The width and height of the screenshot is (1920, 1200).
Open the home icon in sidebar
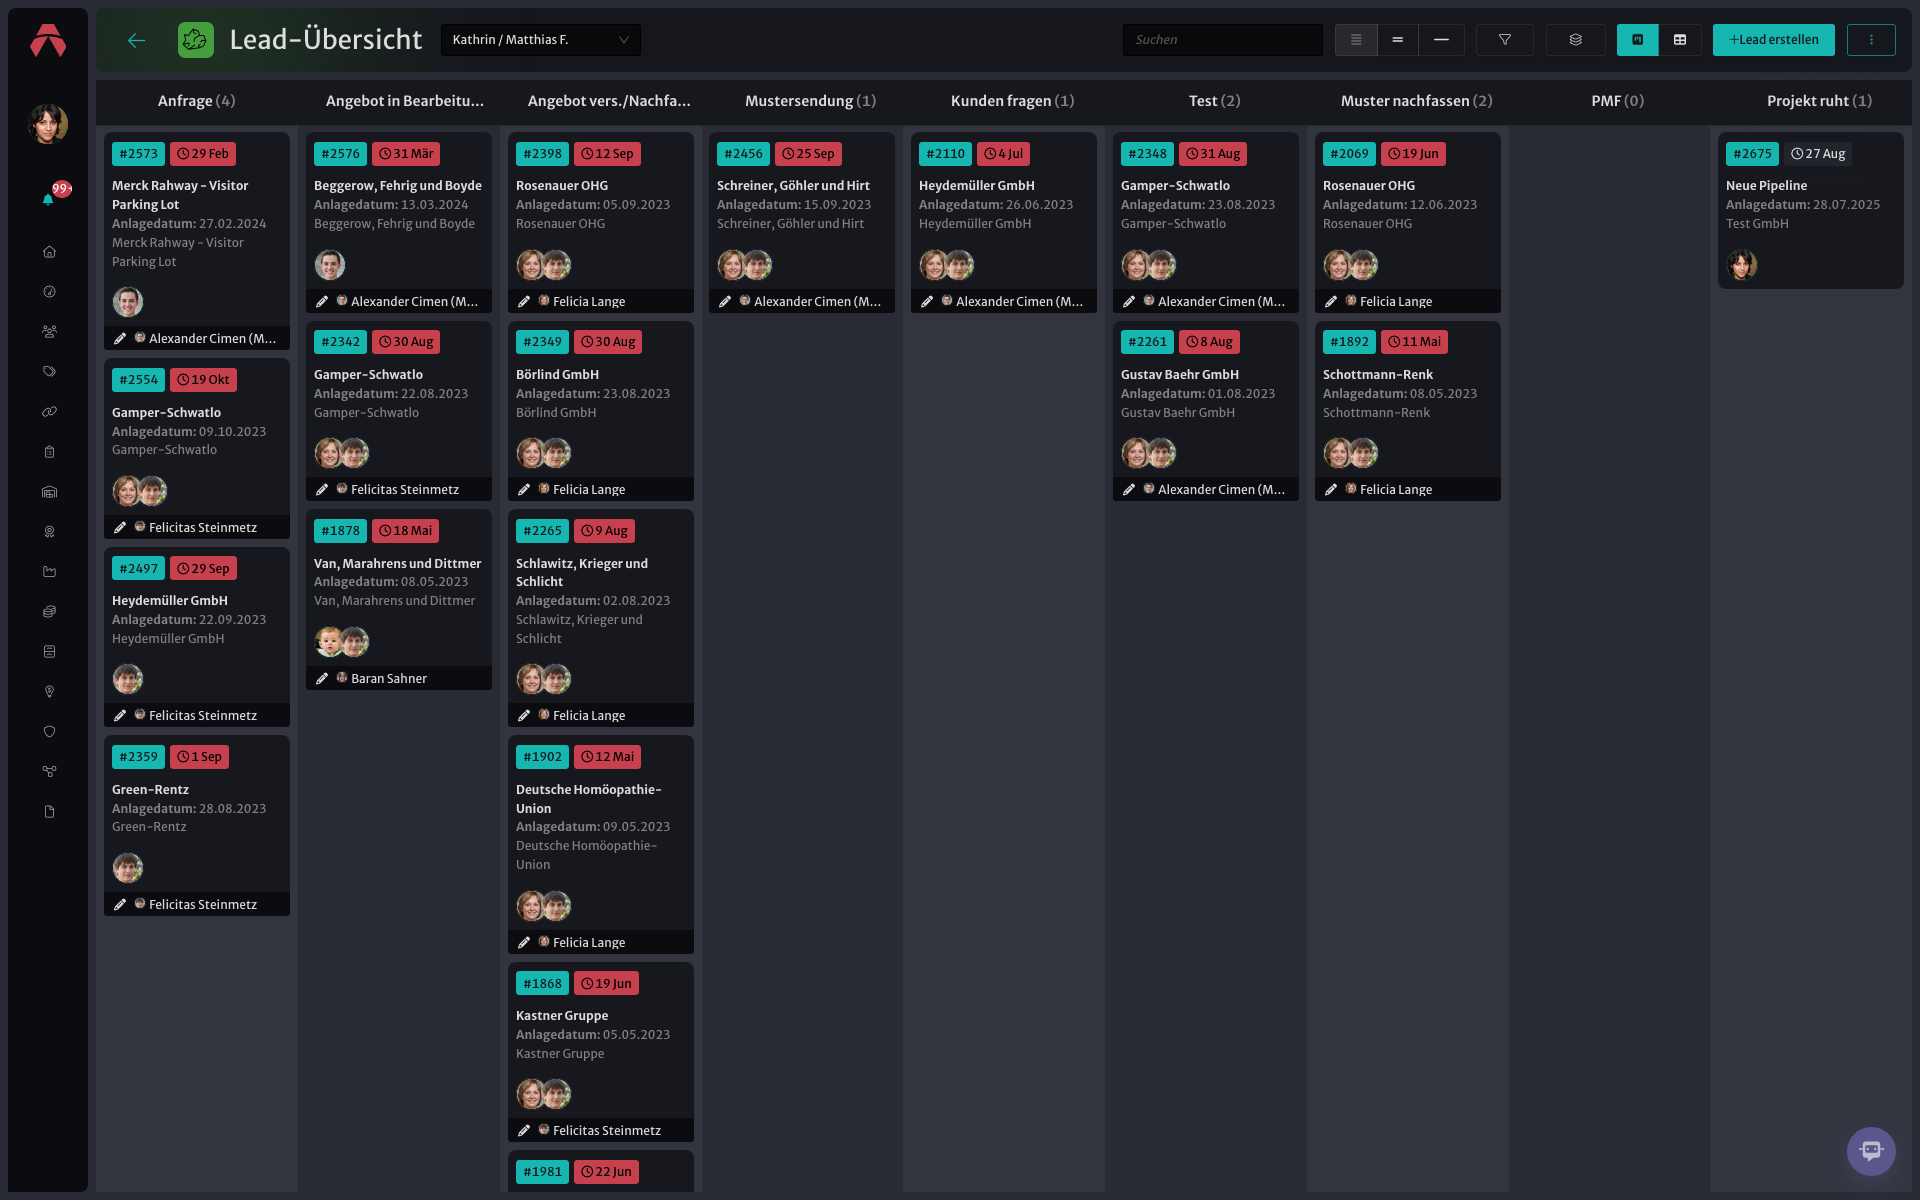49,252
